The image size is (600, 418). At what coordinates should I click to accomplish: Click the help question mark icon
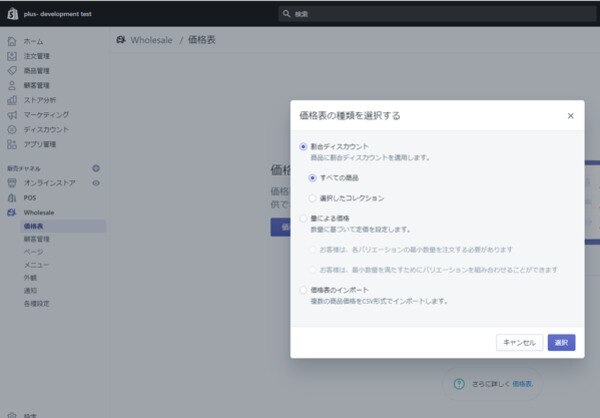pos(459,384)
